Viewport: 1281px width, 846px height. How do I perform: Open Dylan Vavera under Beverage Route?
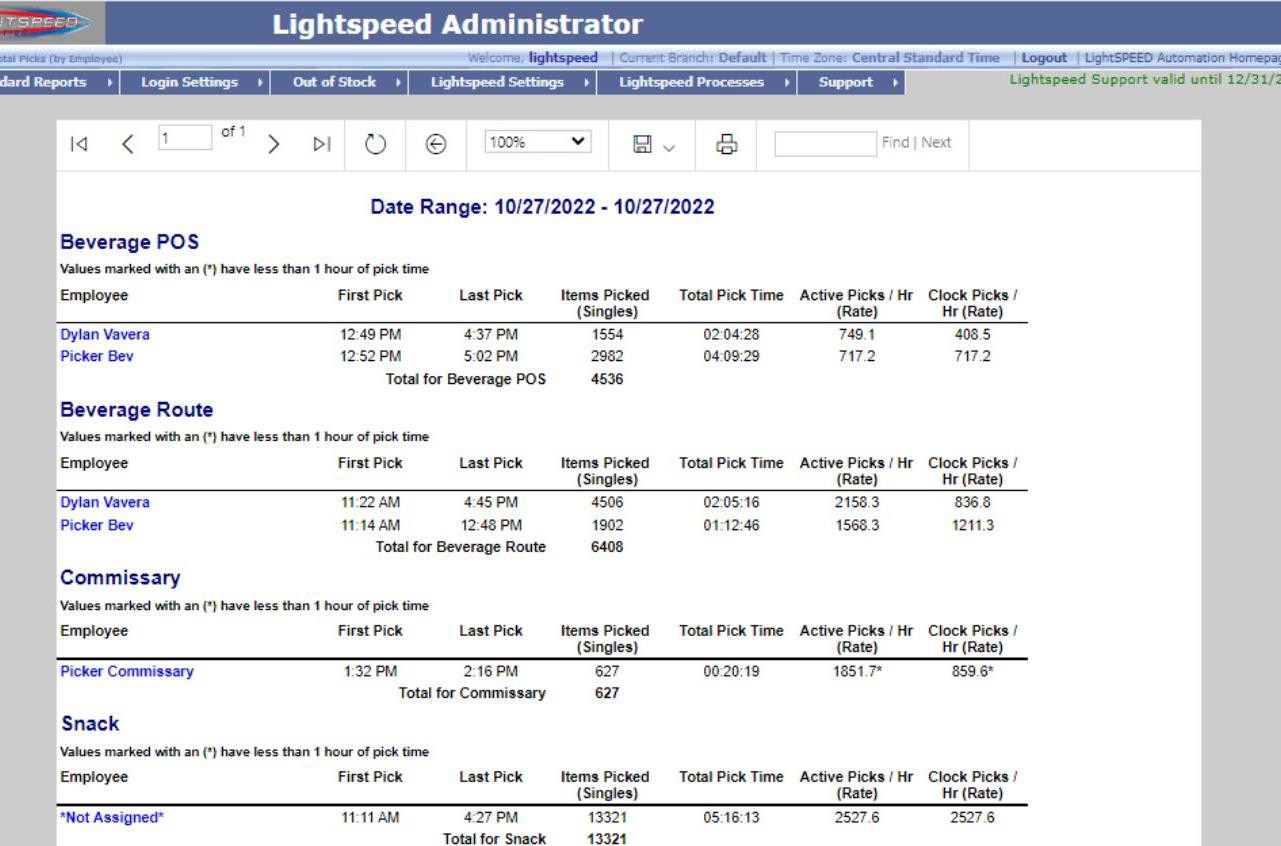tap(105, 502)
